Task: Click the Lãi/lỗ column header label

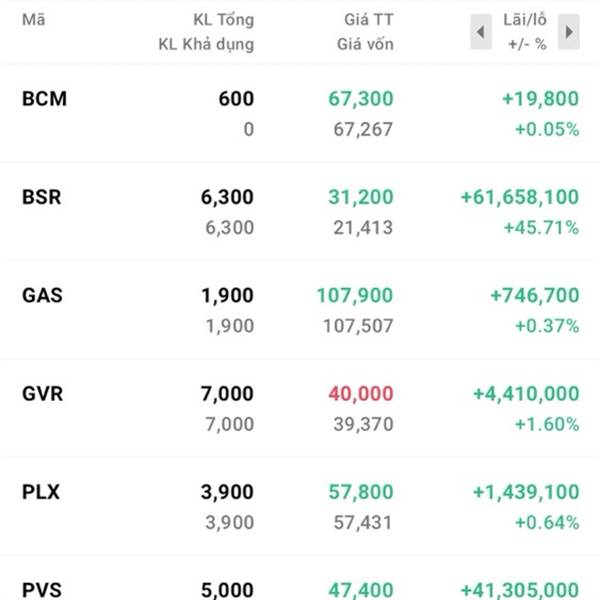Action: 525,20
